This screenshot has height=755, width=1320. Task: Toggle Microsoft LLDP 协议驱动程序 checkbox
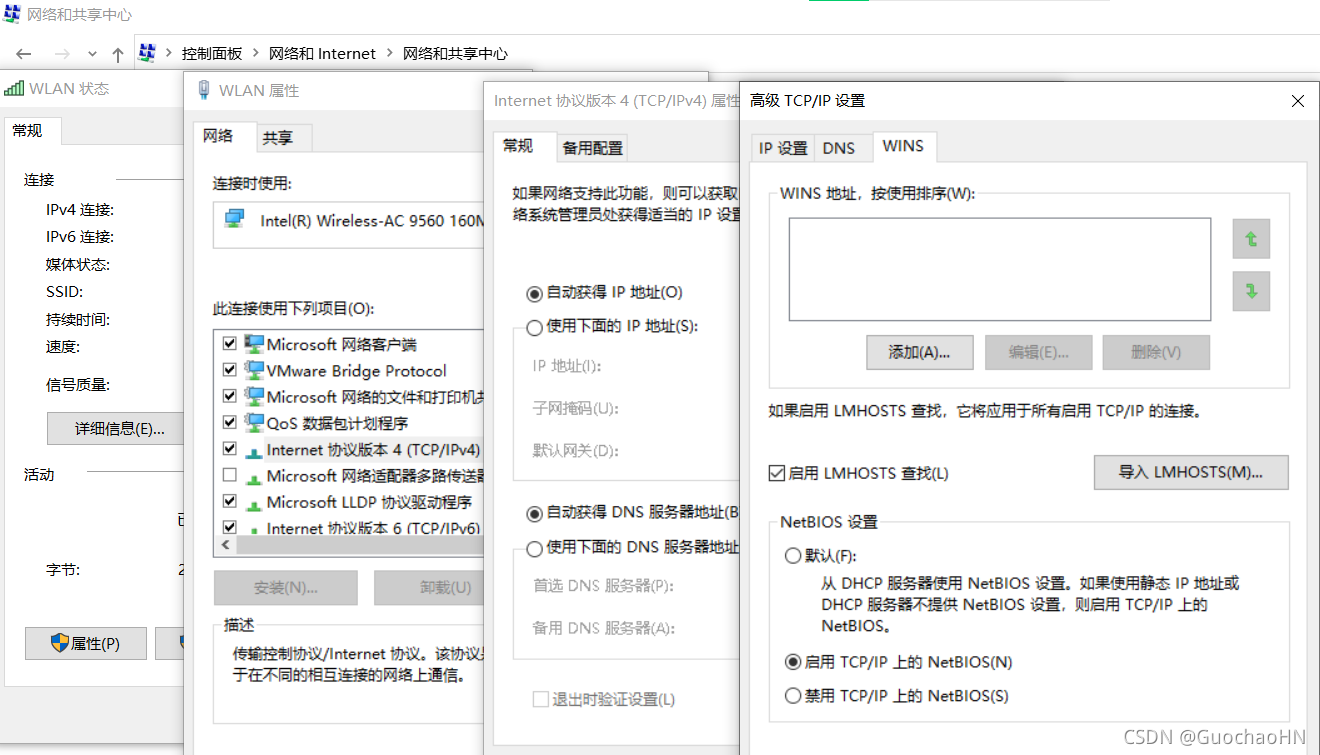230,502
